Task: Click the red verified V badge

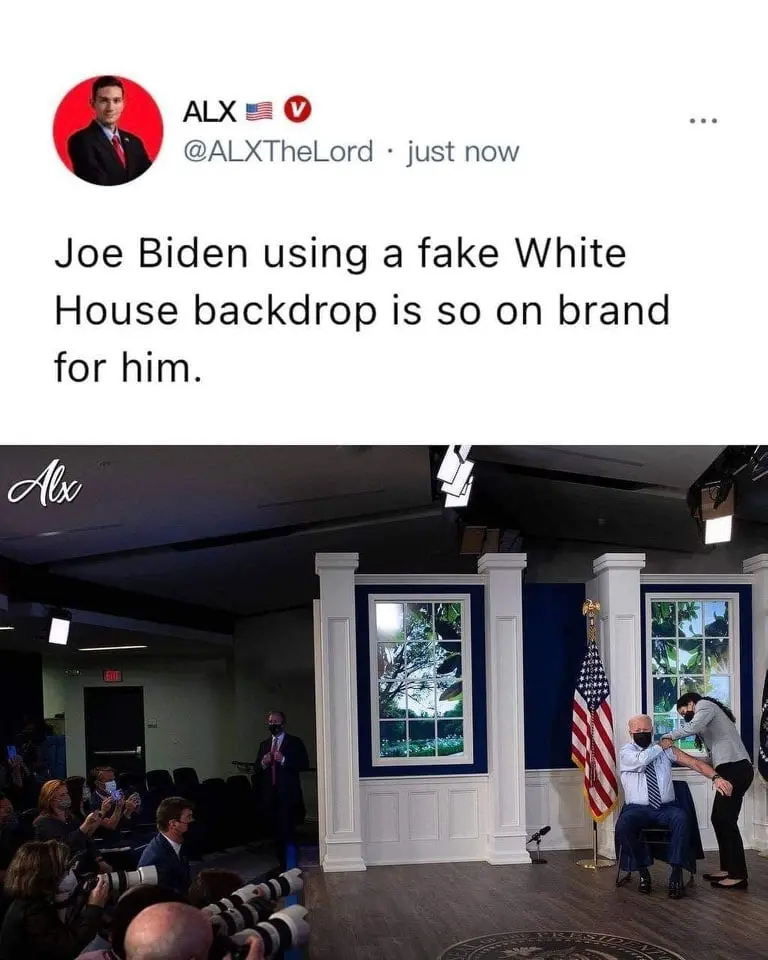Action: pyautogui.click(x=298, y=110)
